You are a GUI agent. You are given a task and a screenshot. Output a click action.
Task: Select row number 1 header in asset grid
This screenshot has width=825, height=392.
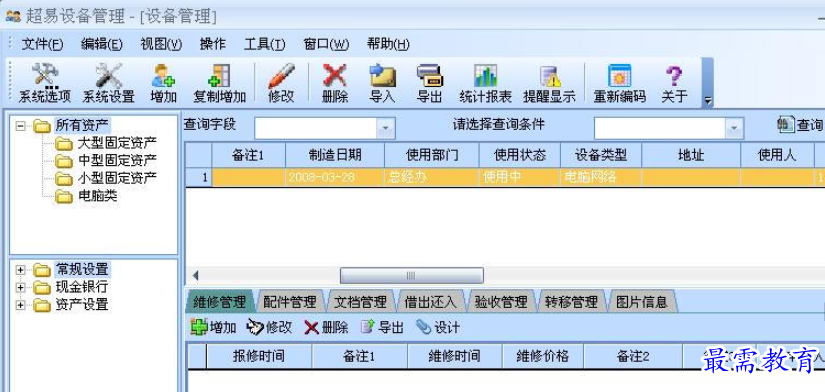199,177
